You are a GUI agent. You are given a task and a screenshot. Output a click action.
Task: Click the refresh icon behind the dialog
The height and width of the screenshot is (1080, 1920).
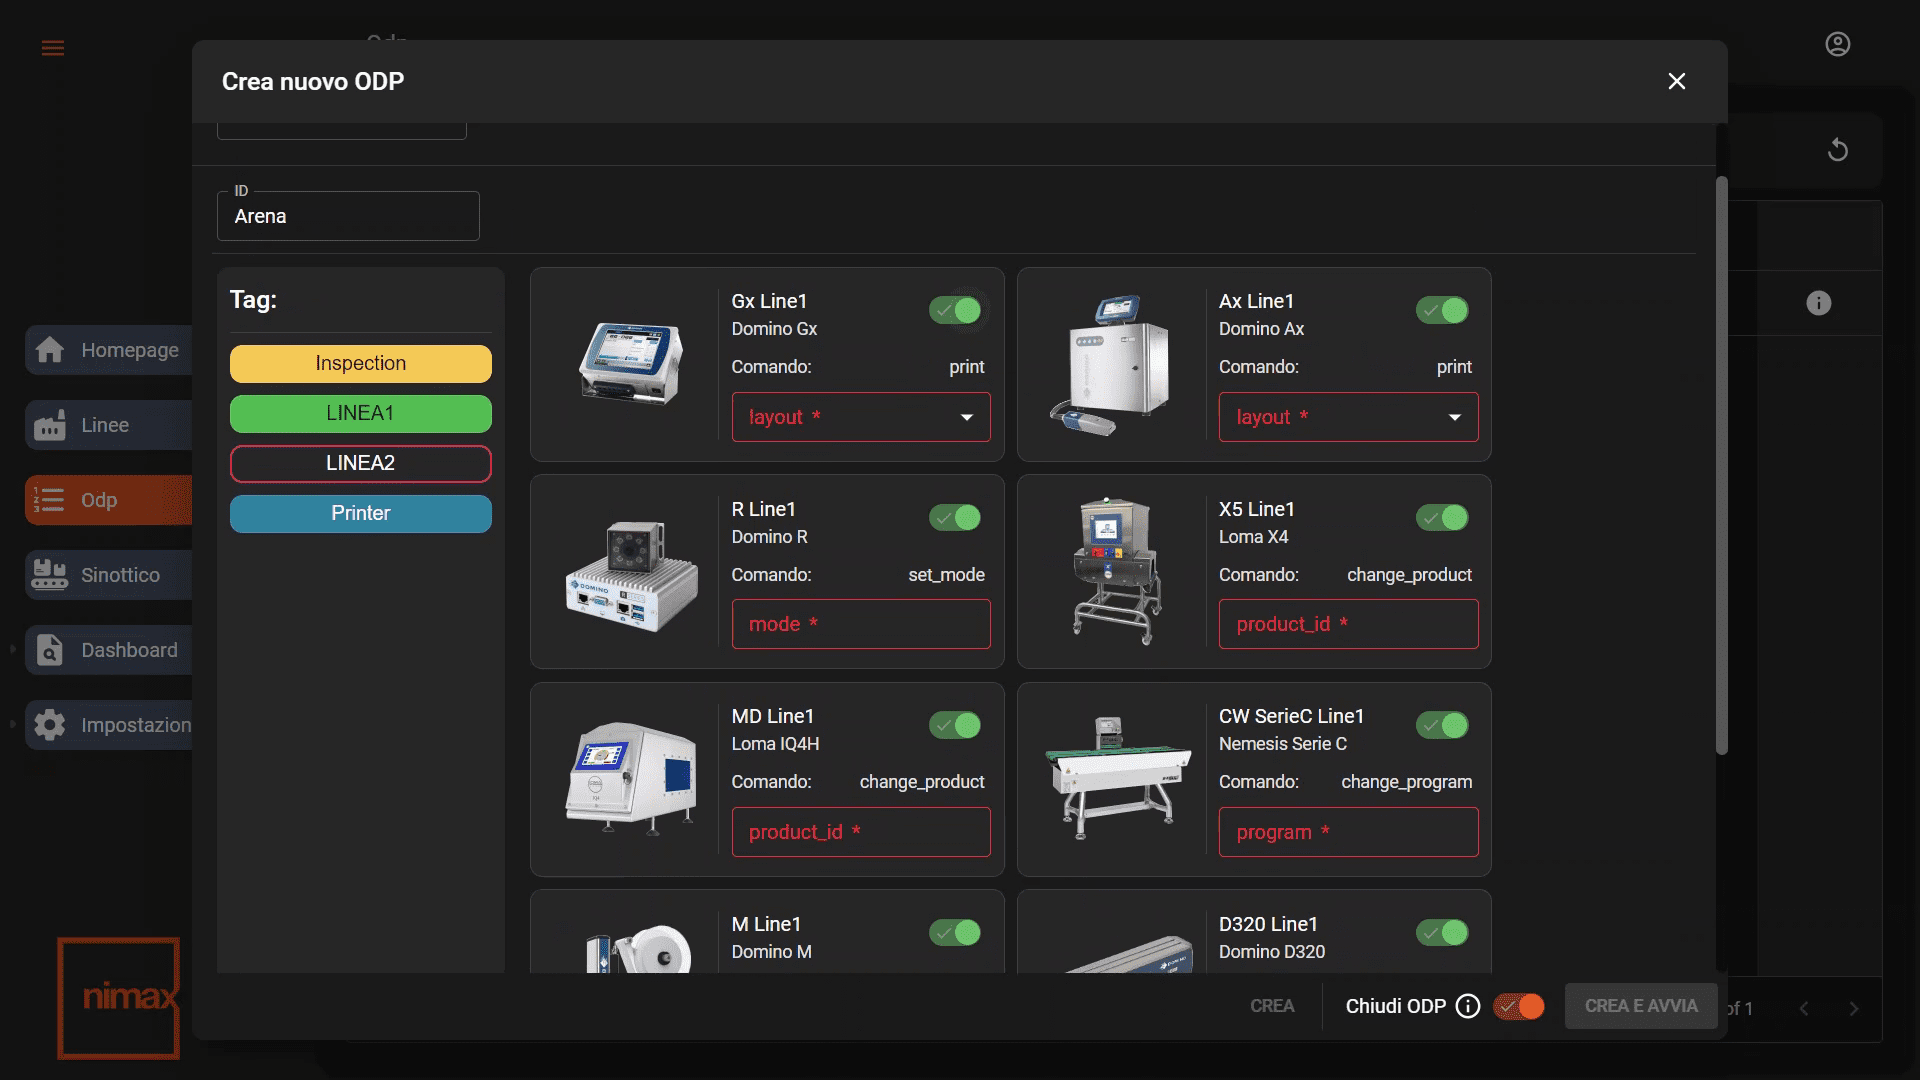1838,150
